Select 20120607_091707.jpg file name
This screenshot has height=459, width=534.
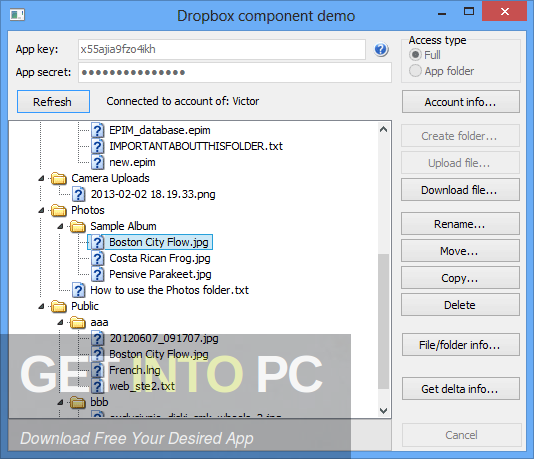164,338
